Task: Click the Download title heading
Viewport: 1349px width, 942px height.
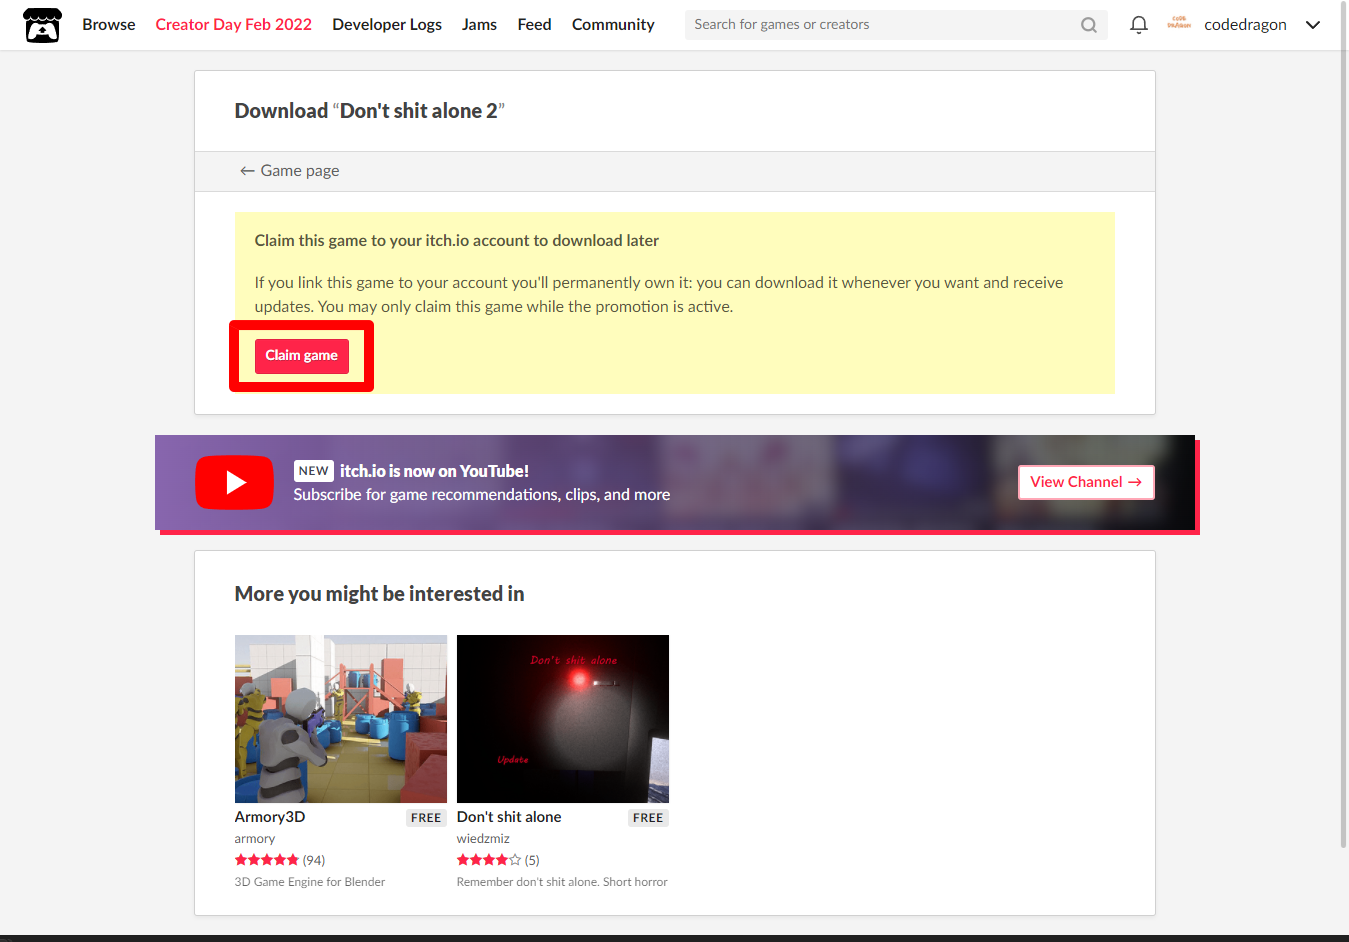Action: [369, 111]
